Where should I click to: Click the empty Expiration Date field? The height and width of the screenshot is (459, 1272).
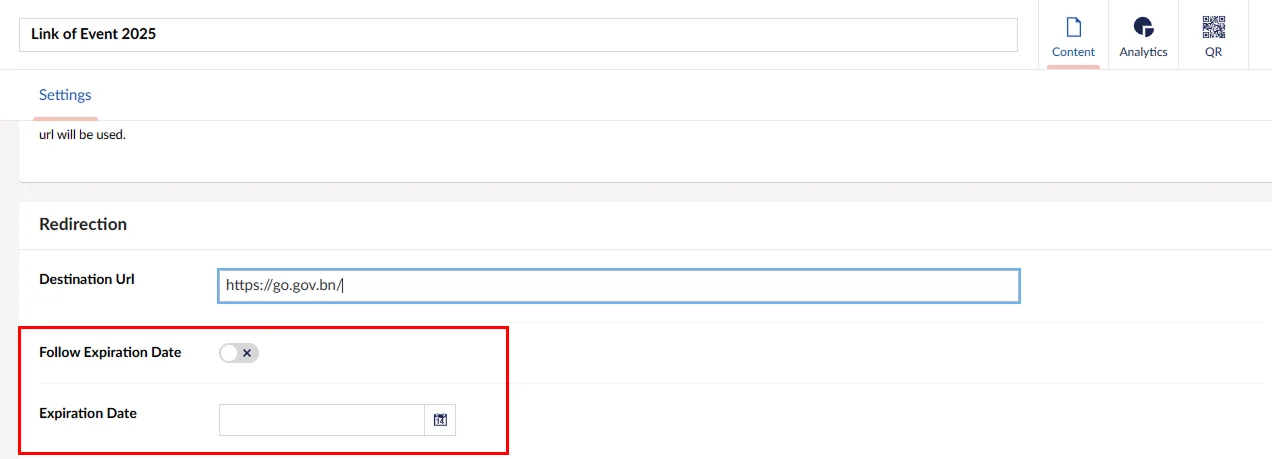(322, 420)
